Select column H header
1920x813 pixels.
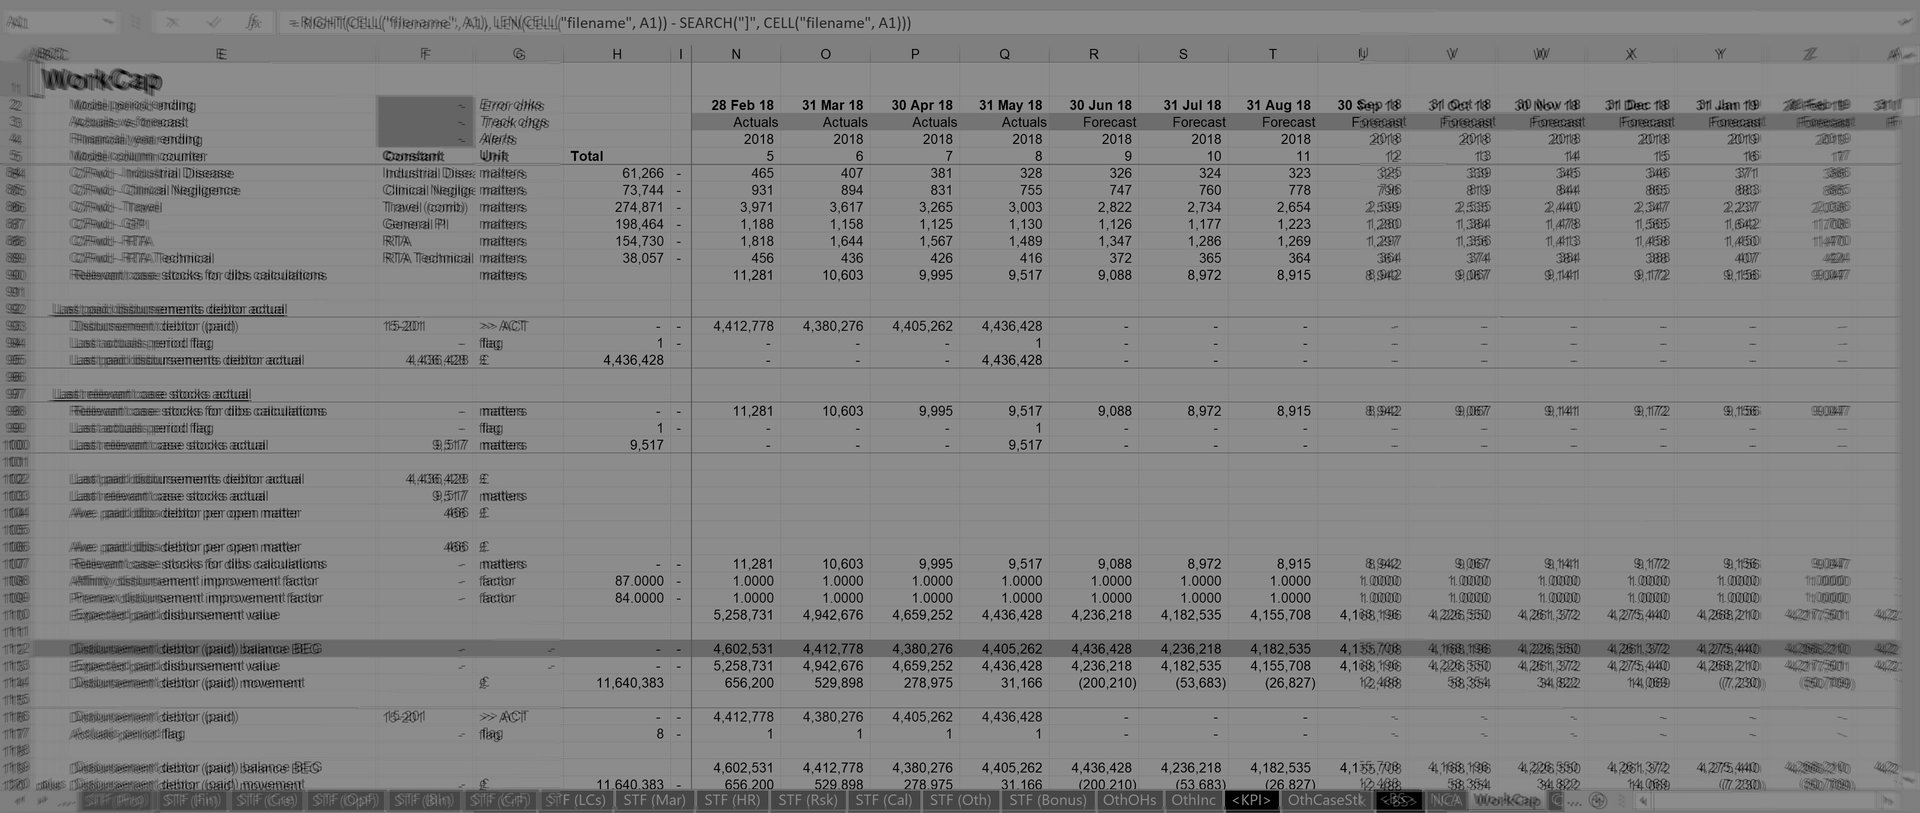point(617,54)
